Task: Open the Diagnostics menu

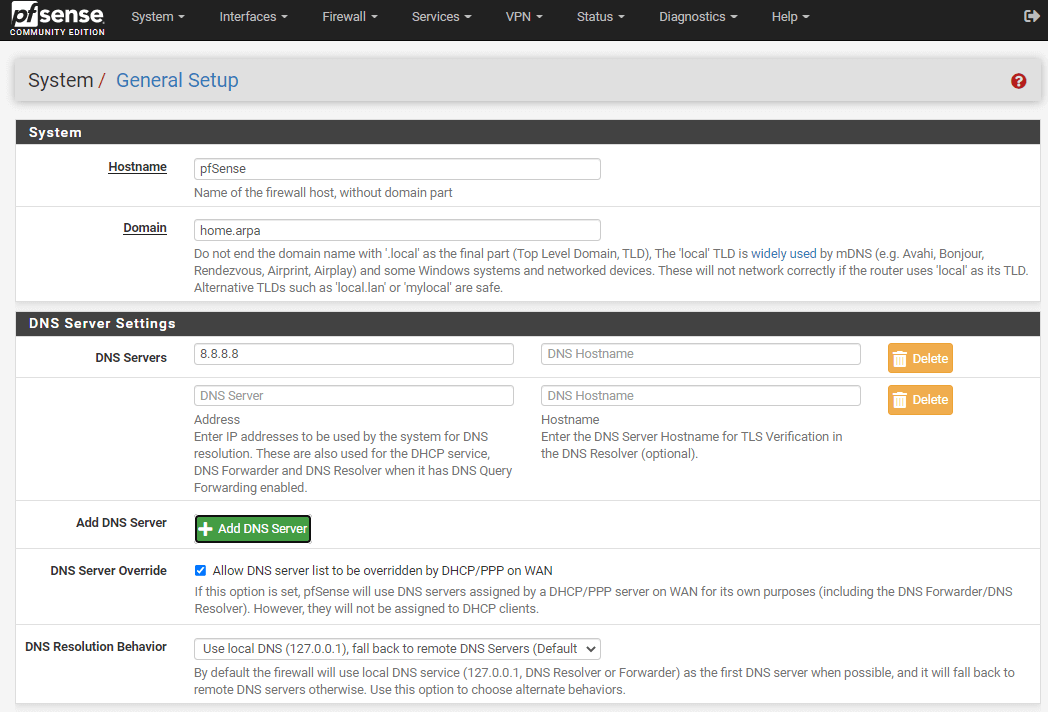Action: 698,17
